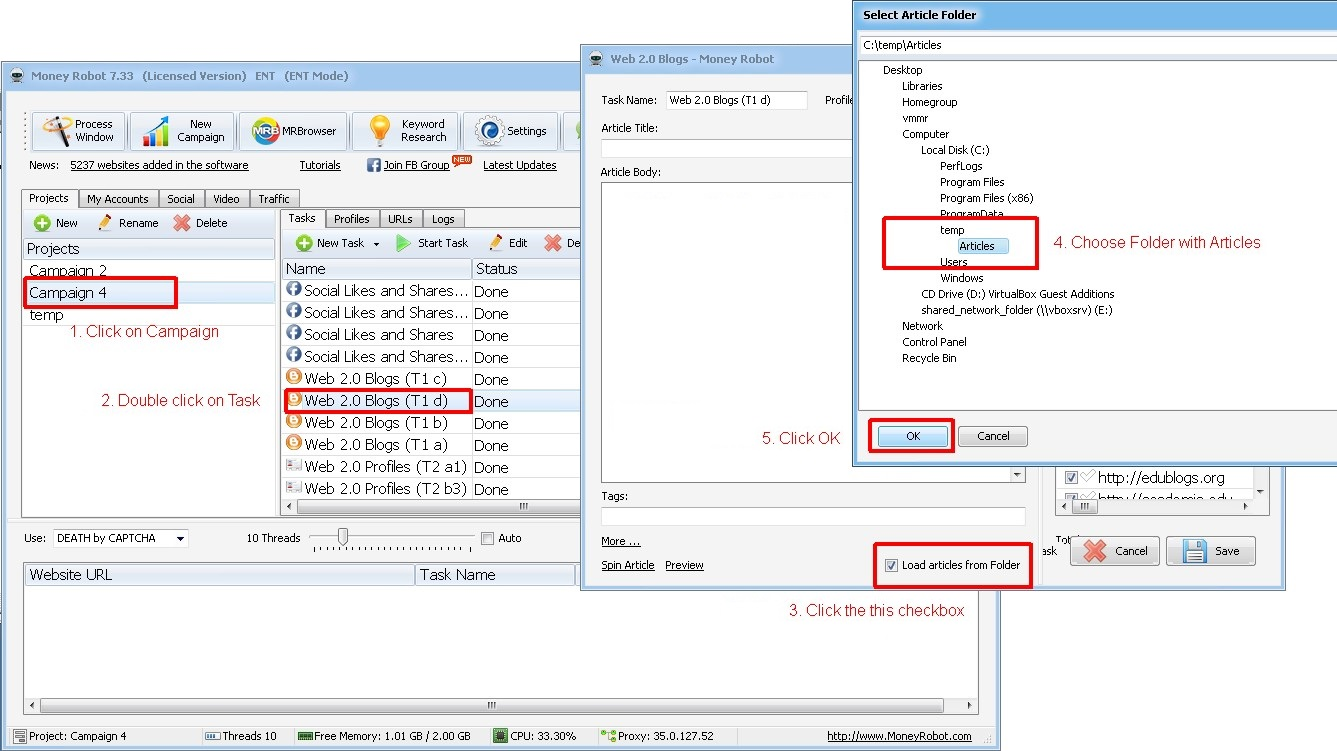Open the Tutorials link

[x=320, y=165]
